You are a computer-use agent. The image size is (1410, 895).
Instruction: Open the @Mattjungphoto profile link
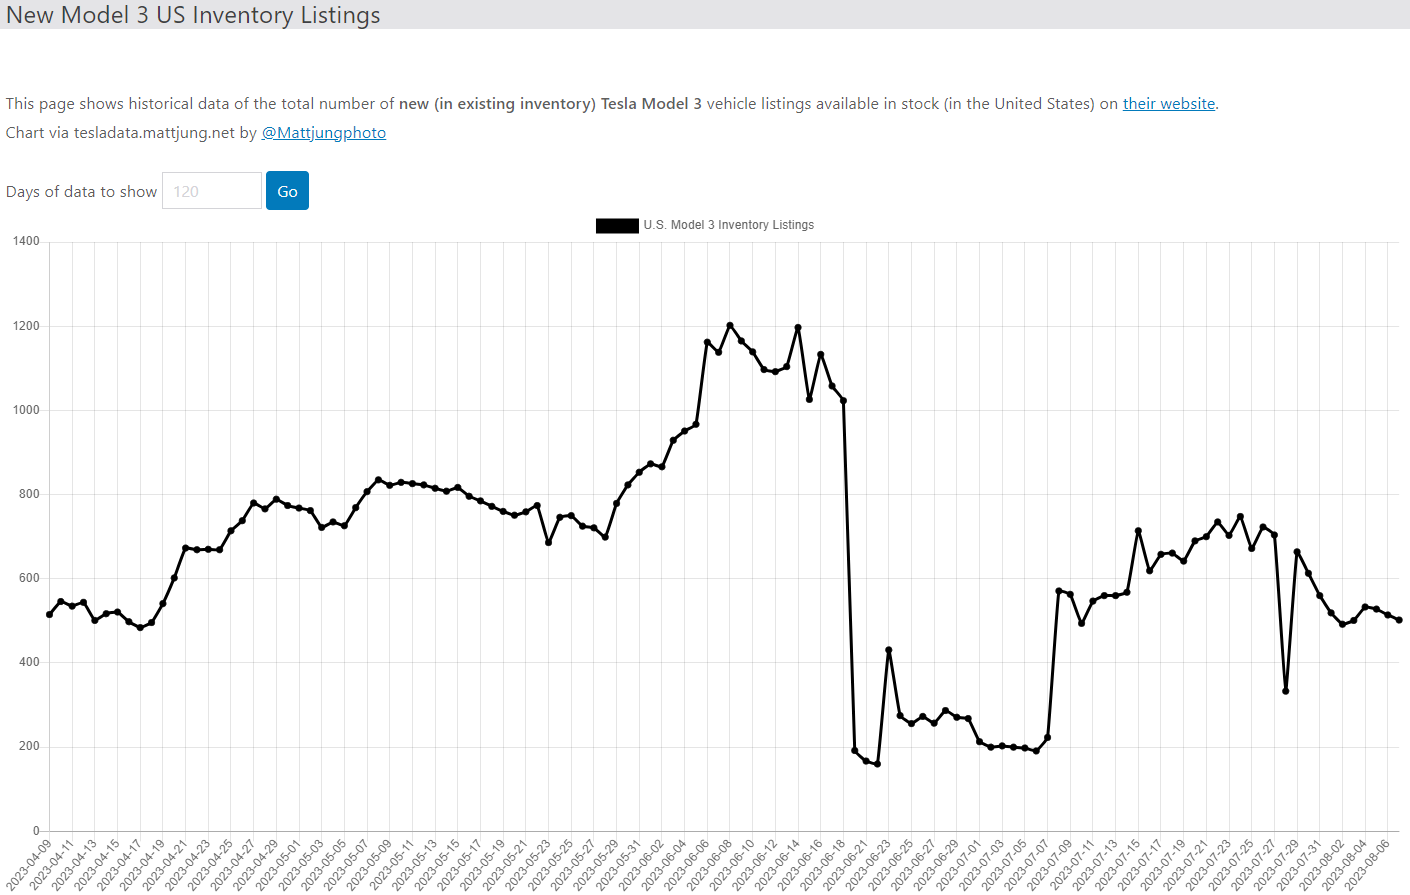[324, 133]
